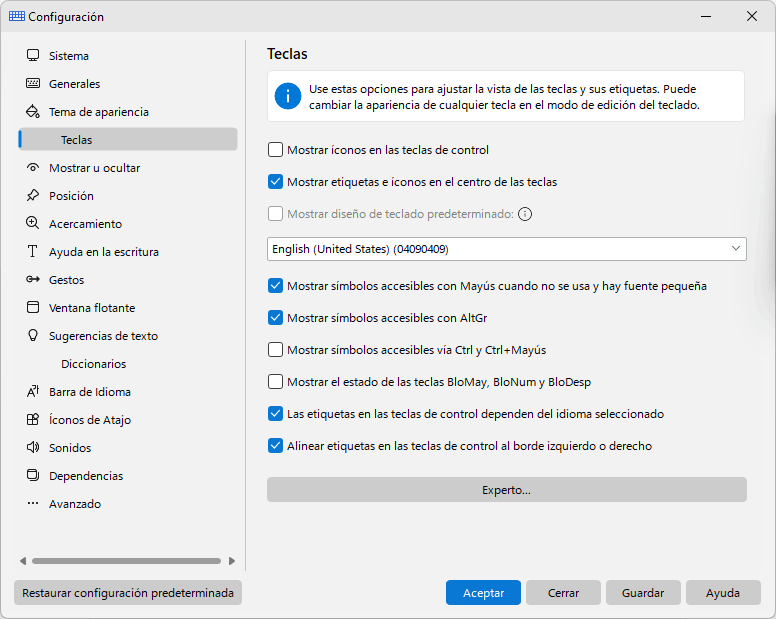Click the blue information icon in the banner

(x=288, y=96)
